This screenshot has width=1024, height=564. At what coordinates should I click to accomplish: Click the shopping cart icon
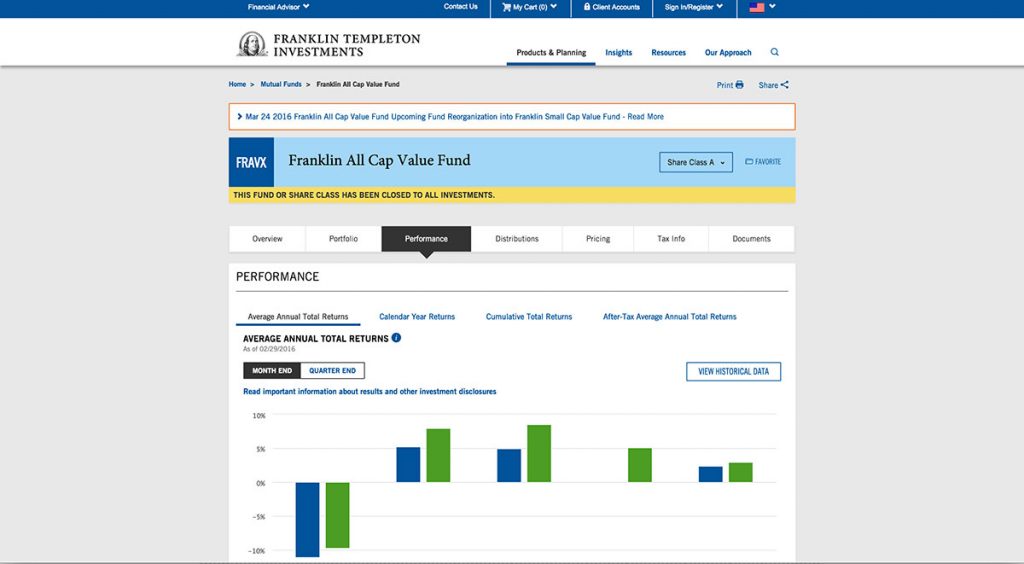[x=506, y=7]
